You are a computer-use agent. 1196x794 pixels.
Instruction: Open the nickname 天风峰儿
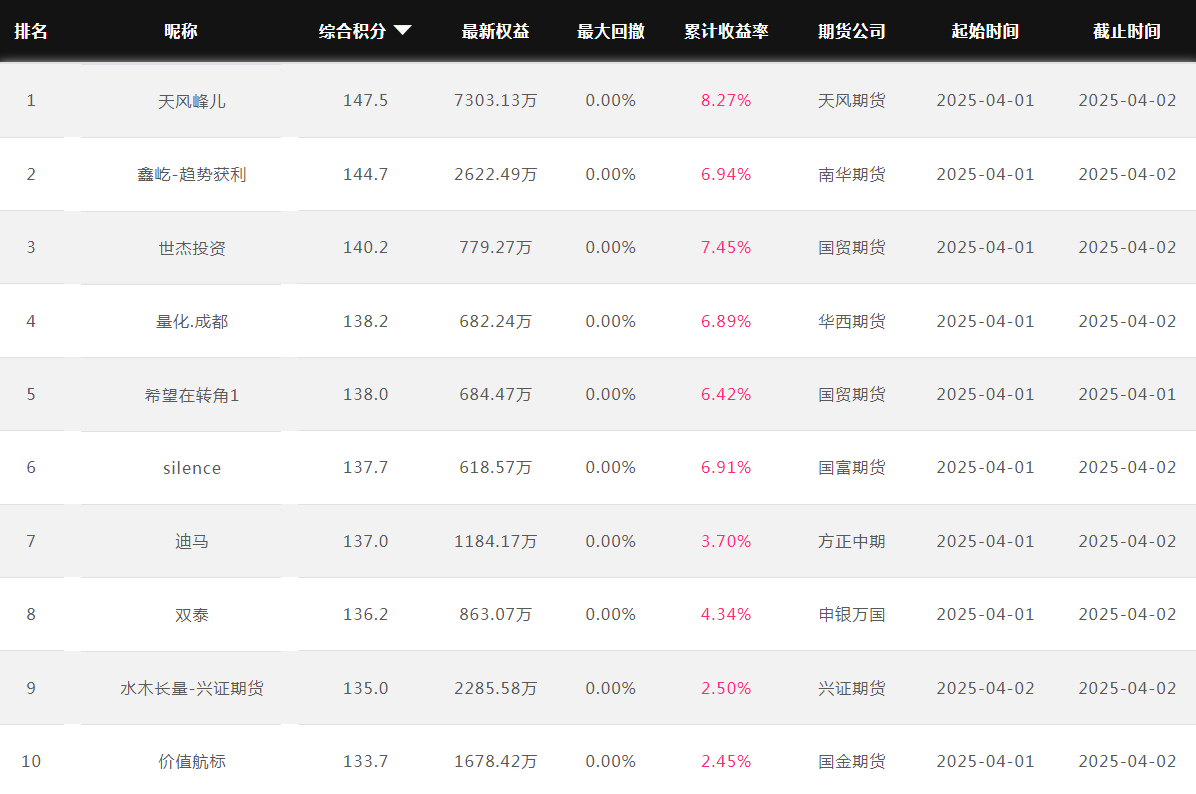point(191,101)
